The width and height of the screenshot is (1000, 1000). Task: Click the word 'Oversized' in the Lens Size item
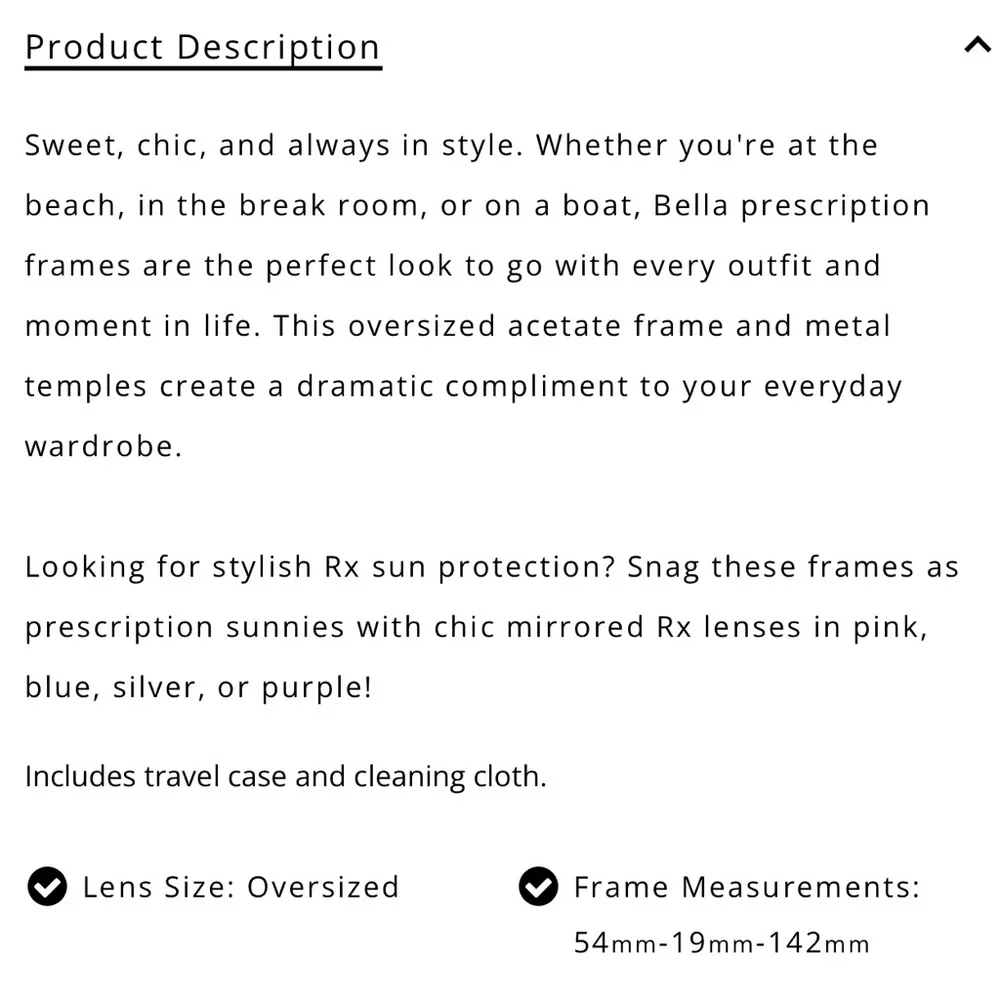[323, 887]
